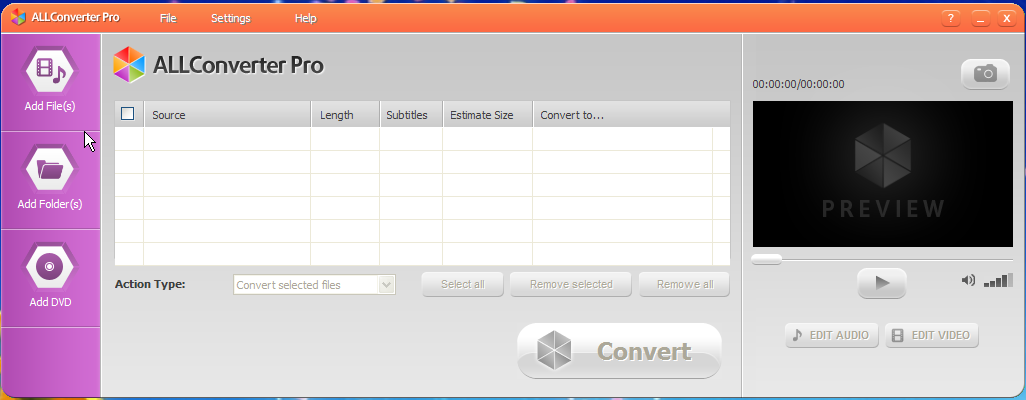Open the Help menu
This screenshot has width=1026, height=400.
click(306, 18)
